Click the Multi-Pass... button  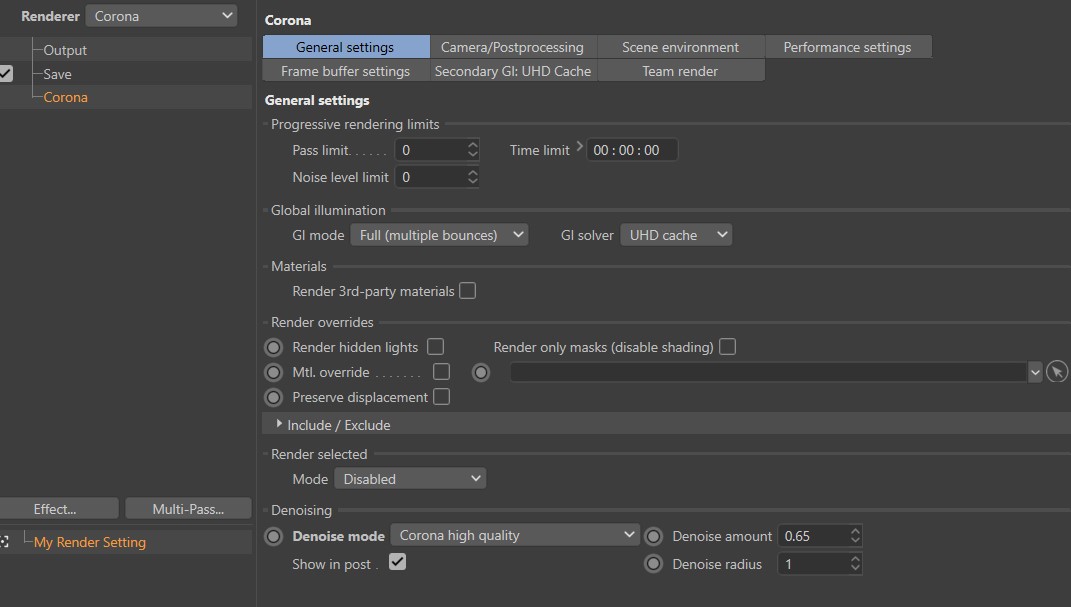click(189, 509)
